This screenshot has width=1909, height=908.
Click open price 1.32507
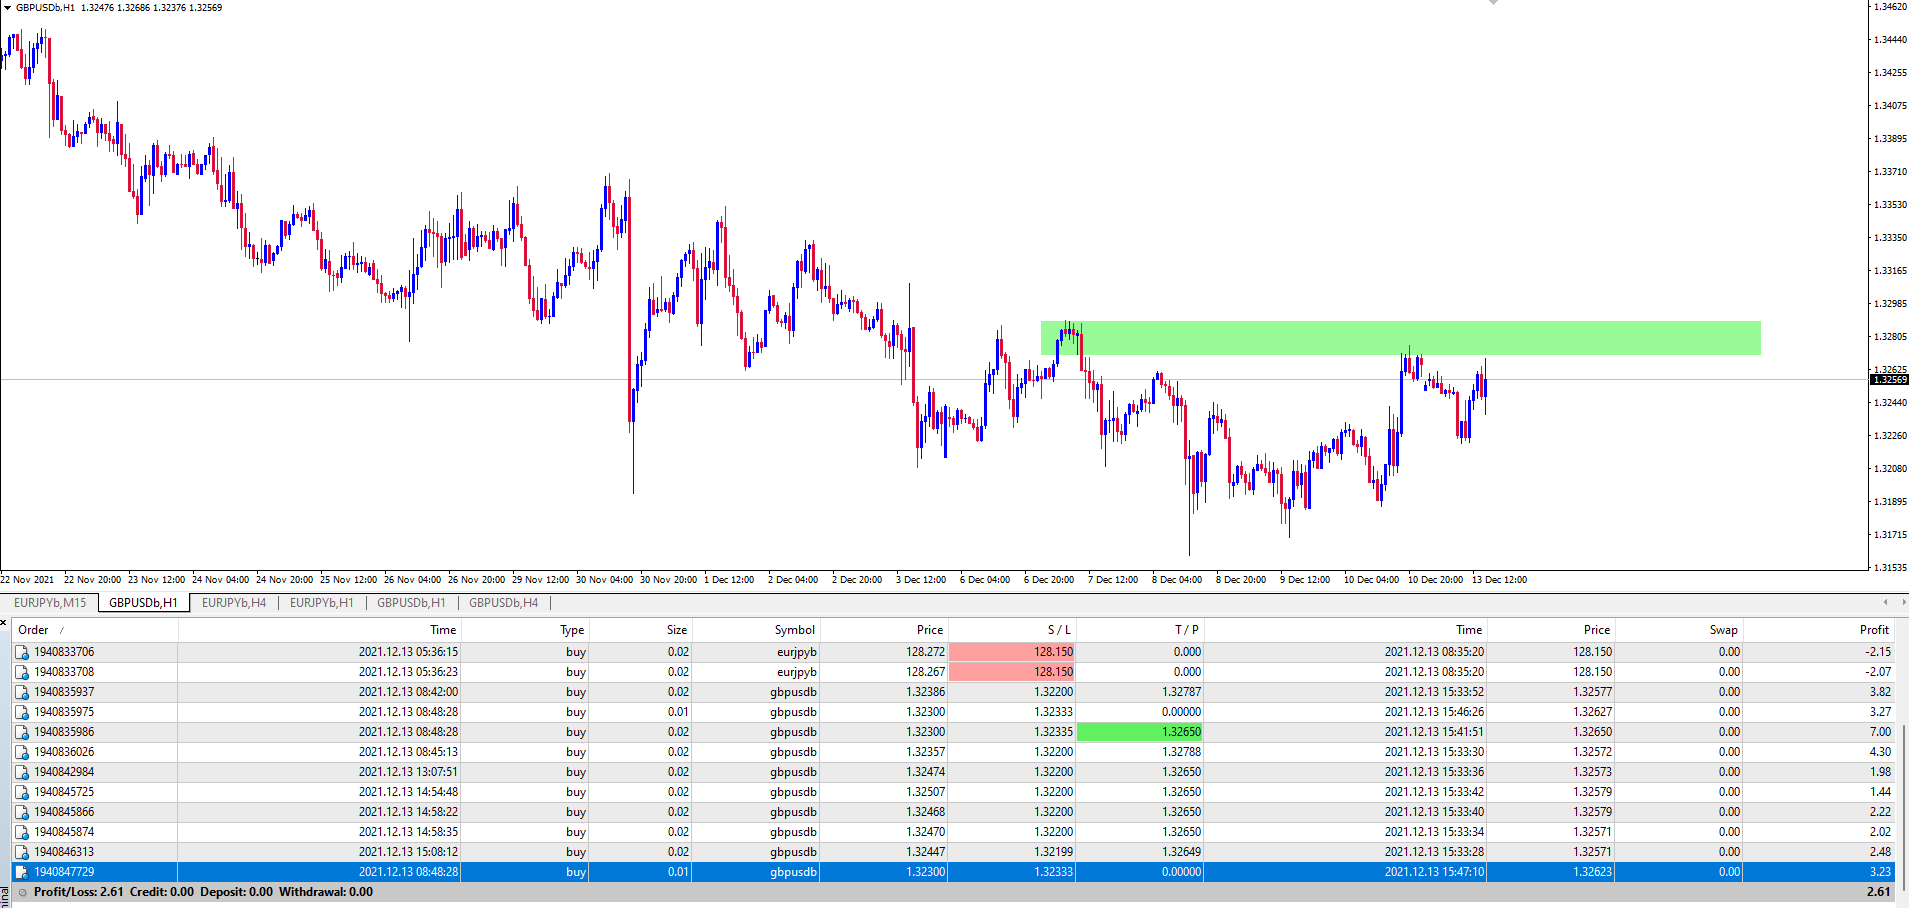(x=925, y=792)
